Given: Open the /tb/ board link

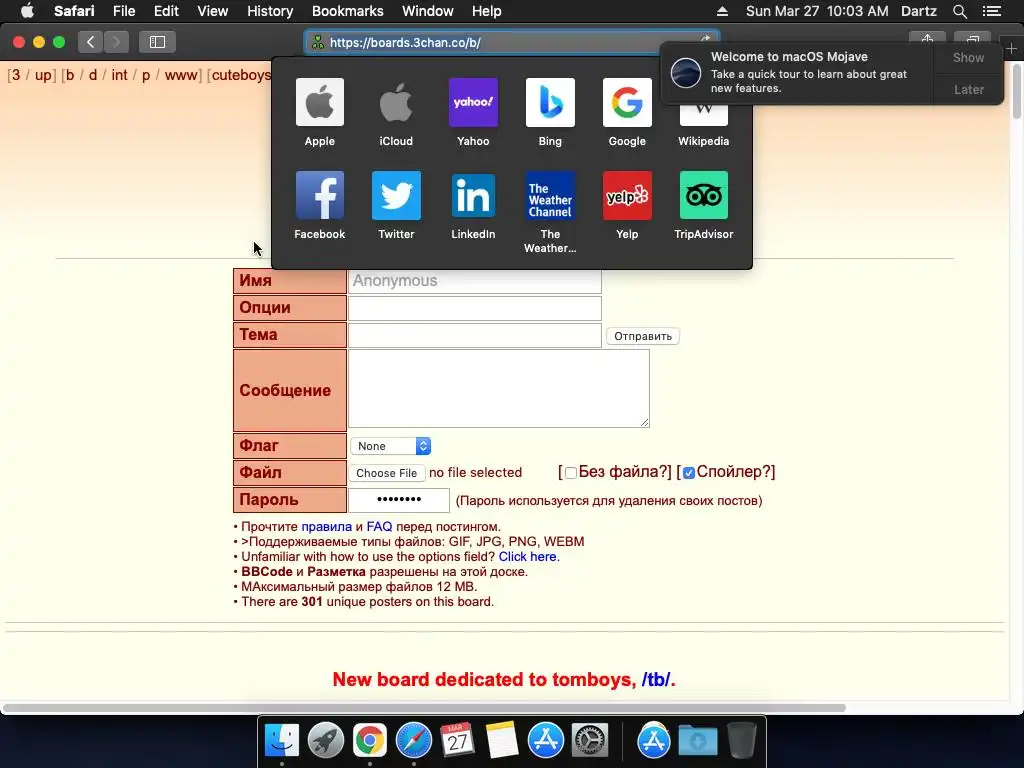Looking at the screenshot, I should point(656,679).
